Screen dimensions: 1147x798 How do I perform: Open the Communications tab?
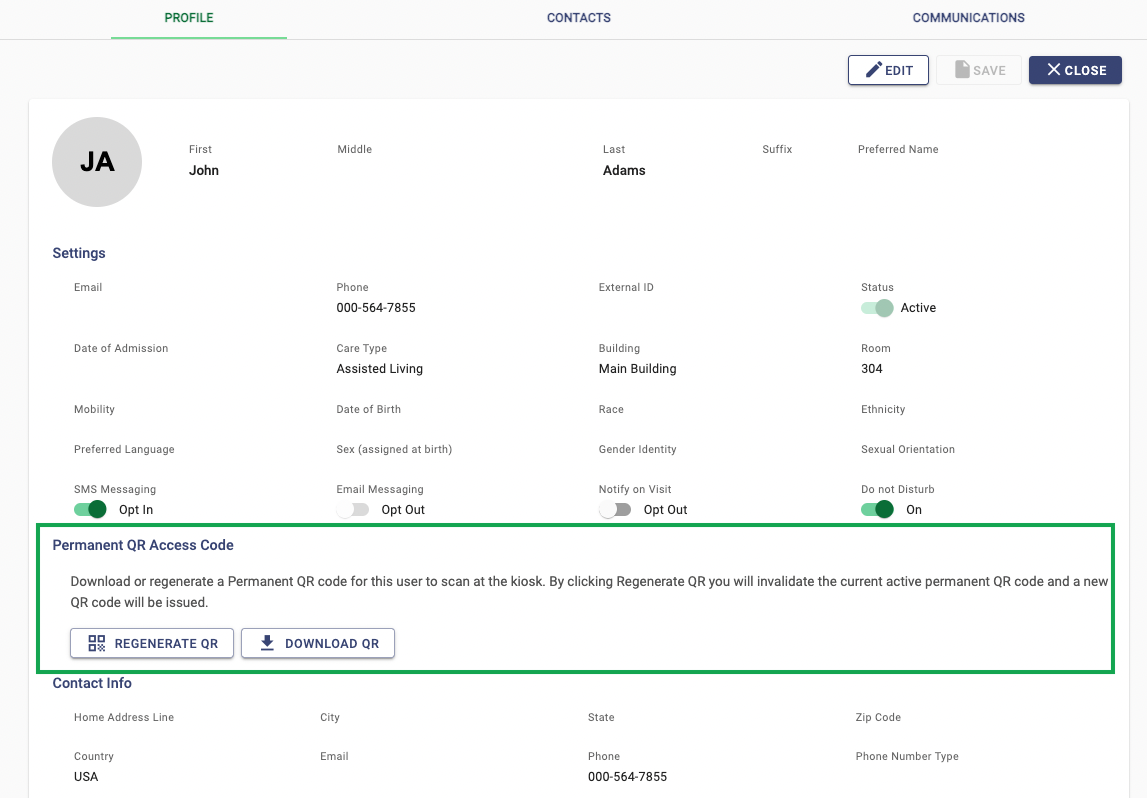968,18
